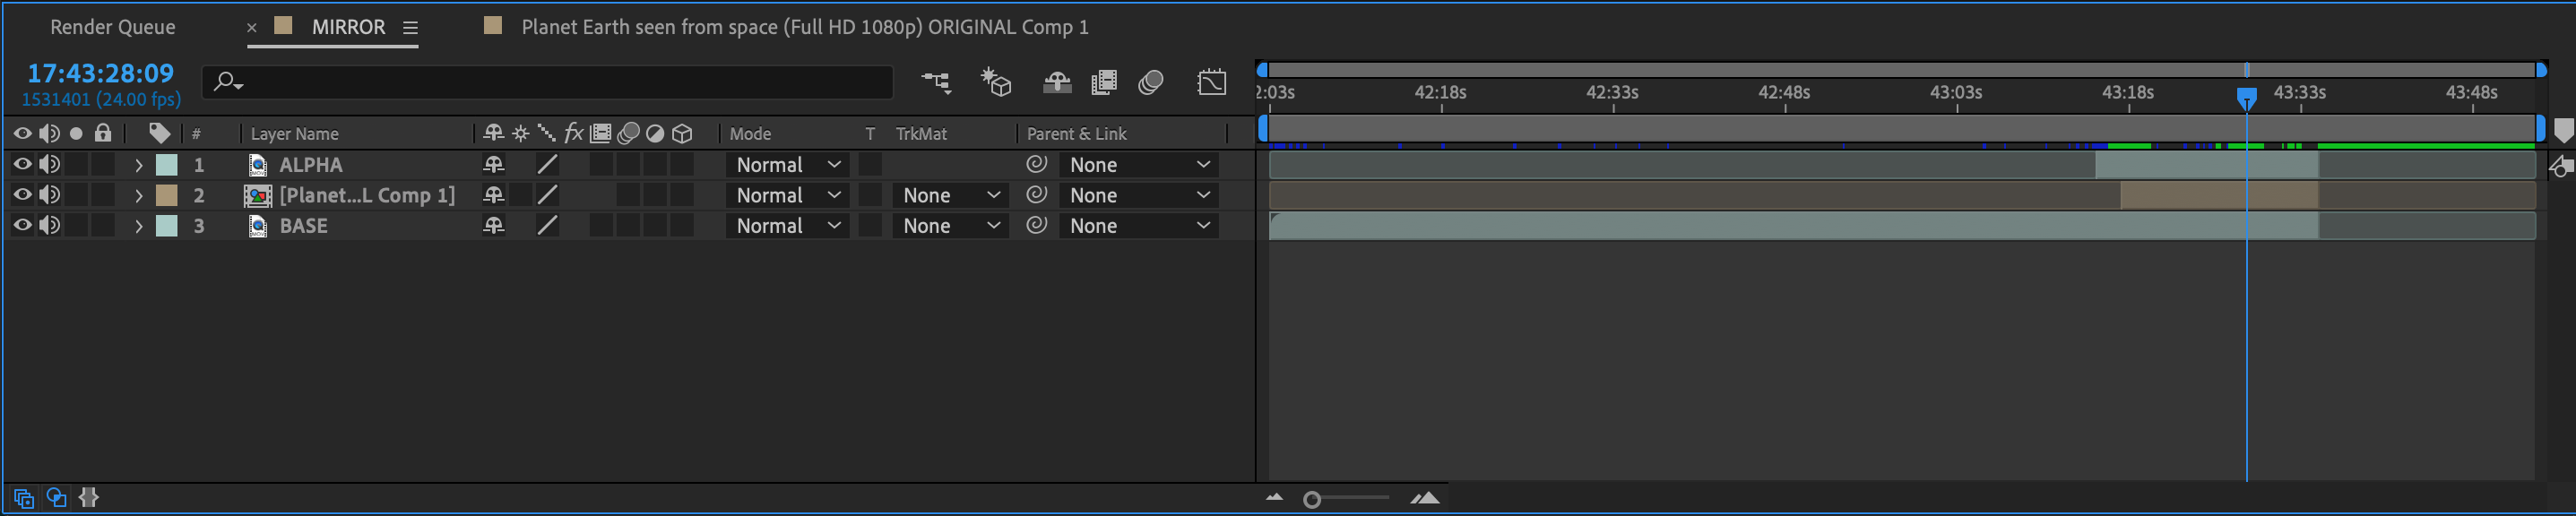Toggle shy switch on ALPHA layer

click(493, 164)
